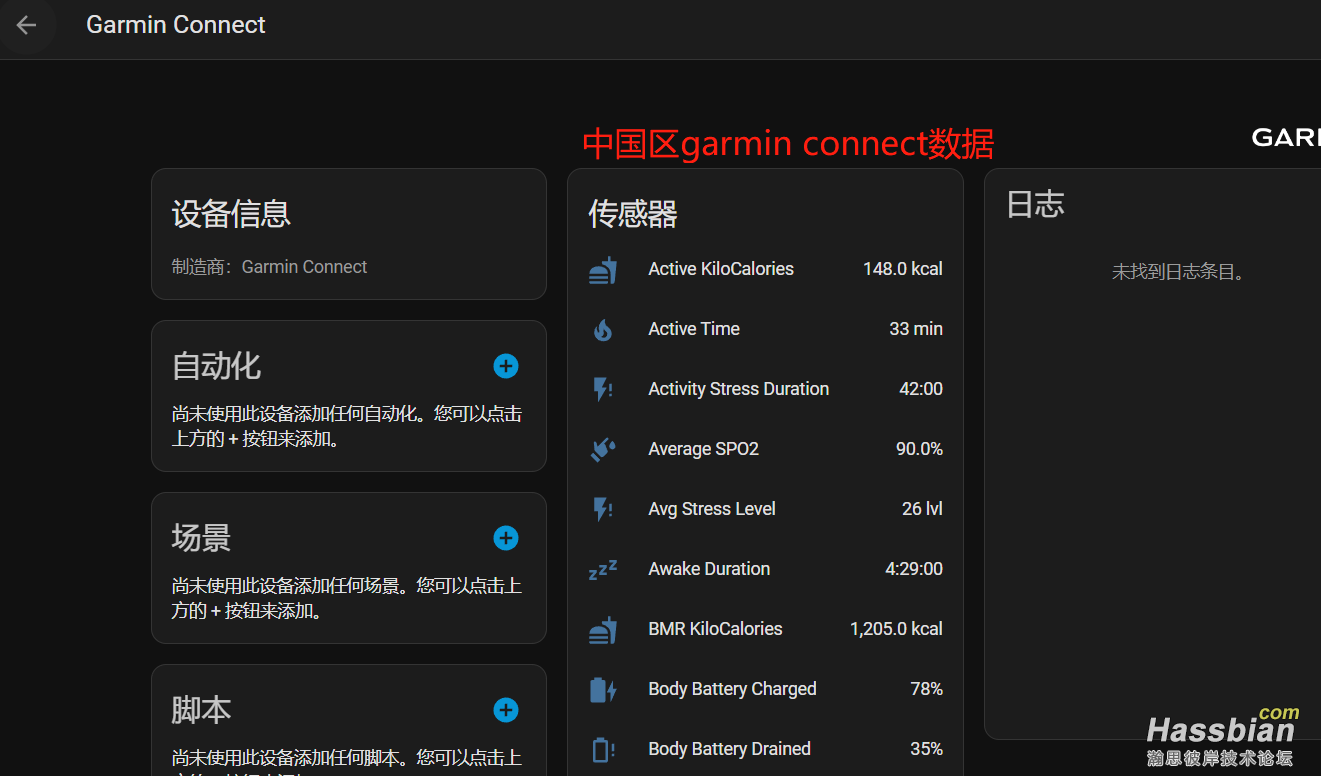
Task: Click the 脚本 section heading
Action: pos(201,710)
